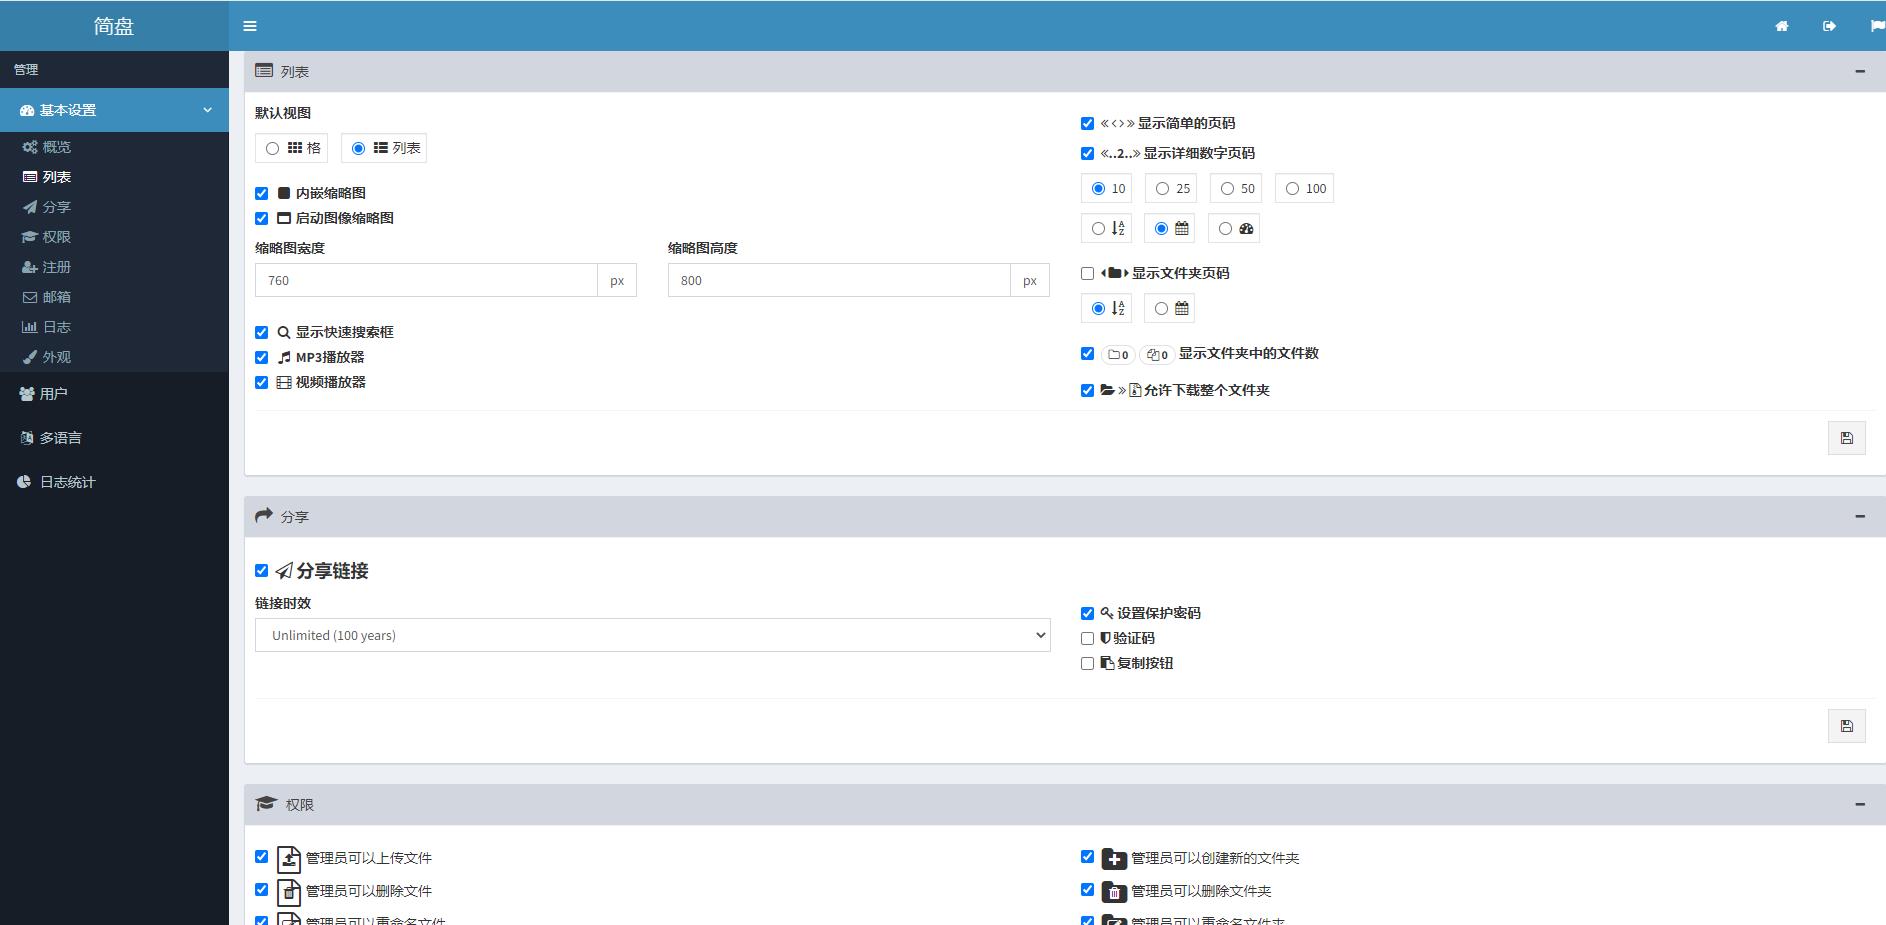This screenshot has height=925, width=1886.
Task: Toggle 管理员可以上传文件 checkbox
Action: click(x=262, y=857)
